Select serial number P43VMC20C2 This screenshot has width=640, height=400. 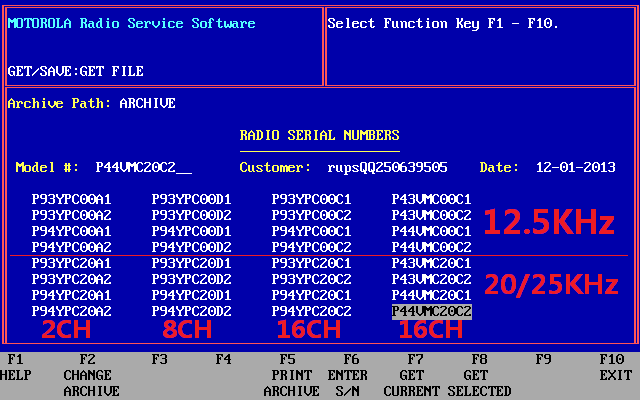pyautogui.click(x=431, y=279)
